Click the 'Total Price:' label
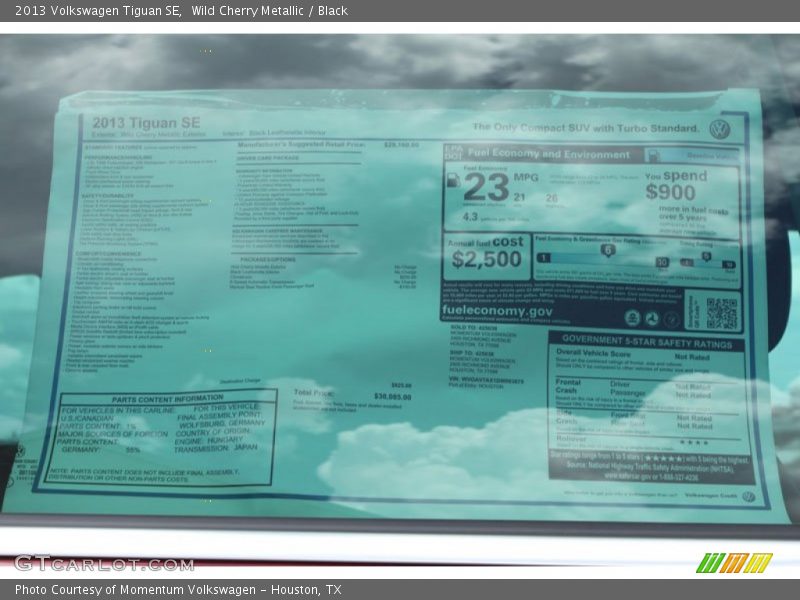This screenshot has width=800, height=600. click(x=314, y=392)
